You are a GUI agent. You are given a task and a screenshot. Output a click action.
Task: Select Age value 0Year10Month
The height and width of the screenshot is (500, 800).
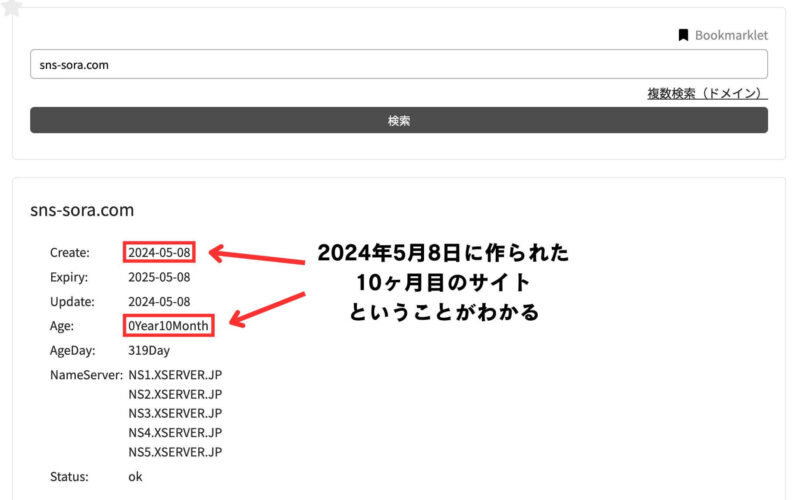tap(168, 326)
